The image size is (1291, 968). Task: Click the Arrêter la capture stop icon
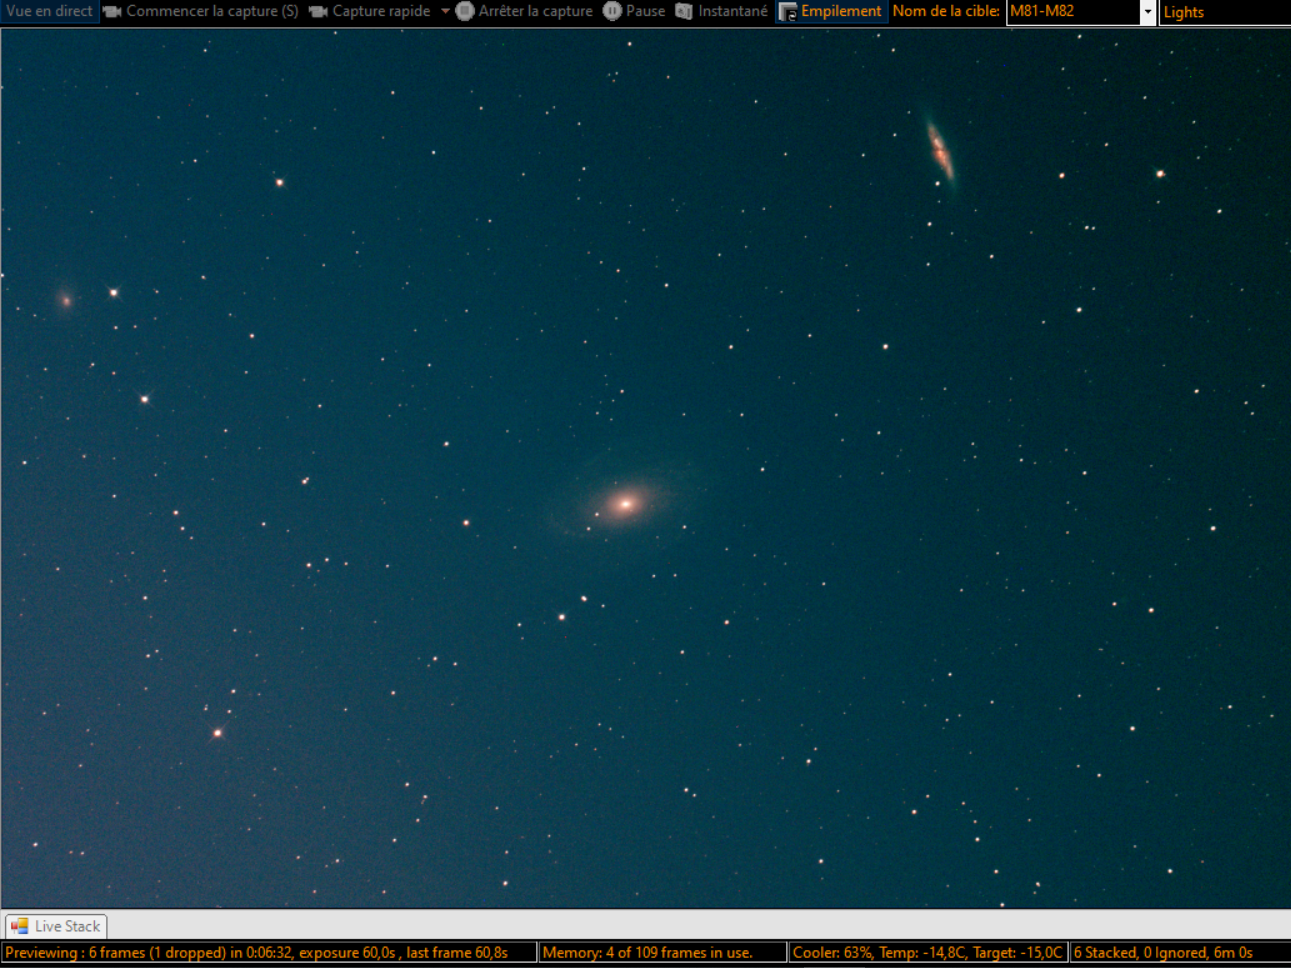(465, 11)
